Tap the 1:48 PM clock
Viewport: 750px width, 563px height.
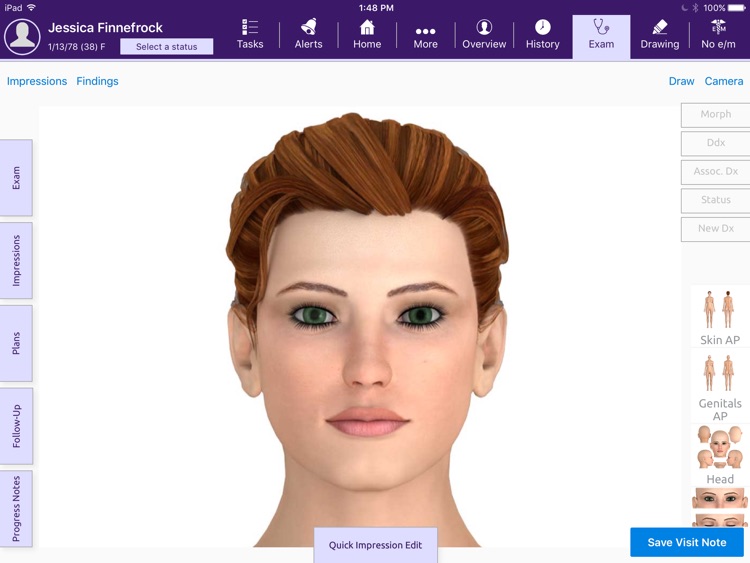[376, 8]
